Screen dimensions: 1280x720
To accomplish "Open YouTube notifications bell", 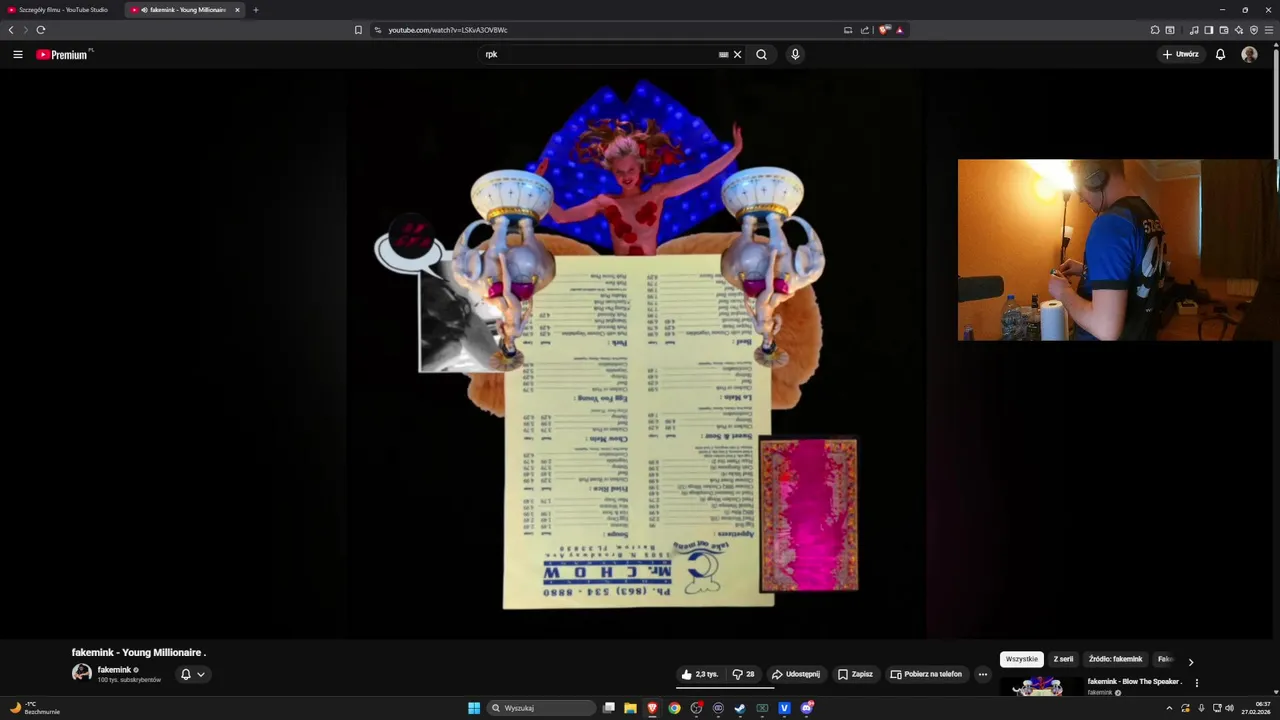I will point(1220,55).
